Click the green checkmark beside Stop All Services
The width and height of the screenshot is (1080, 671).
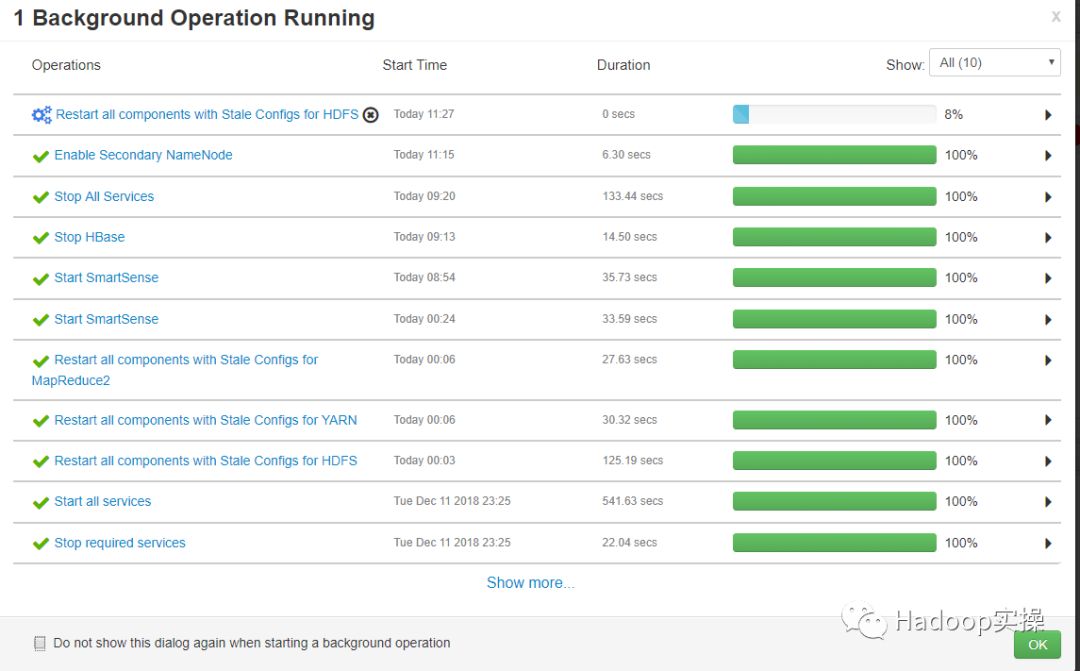click(41, 197)
